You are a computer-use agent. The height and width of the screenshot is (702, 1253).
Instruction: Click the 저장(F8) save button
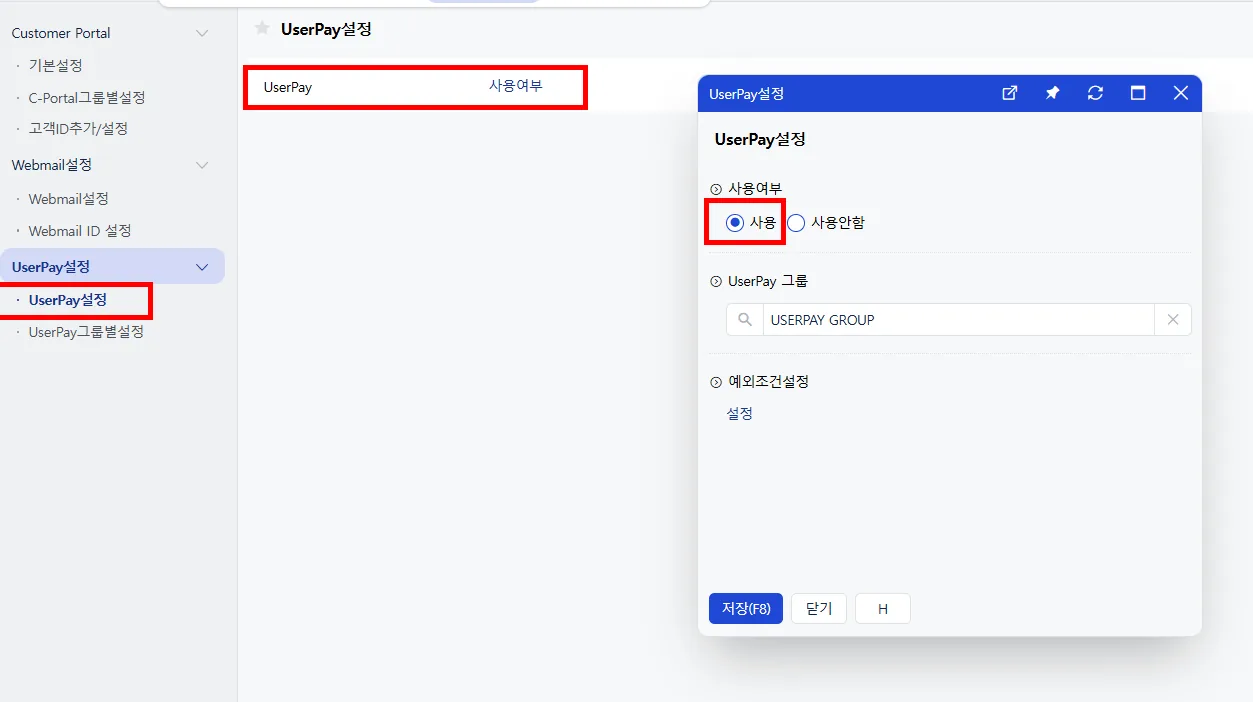(746, 608)
